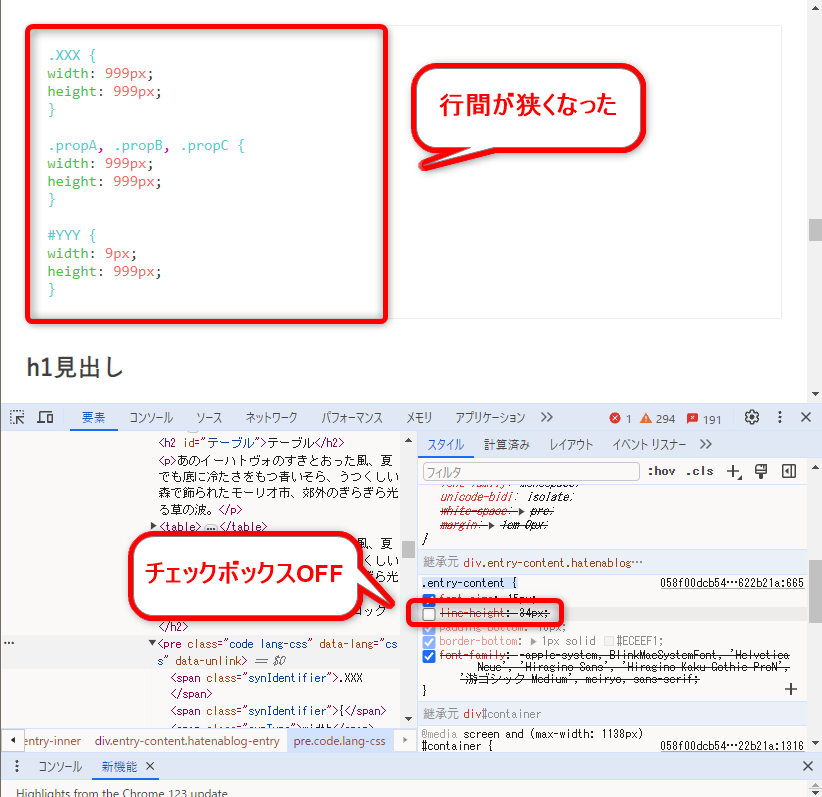This screenshot has width=822, height=797.
Task: Click DOM tree row ellipsis actions
Action: pos(9,643)
